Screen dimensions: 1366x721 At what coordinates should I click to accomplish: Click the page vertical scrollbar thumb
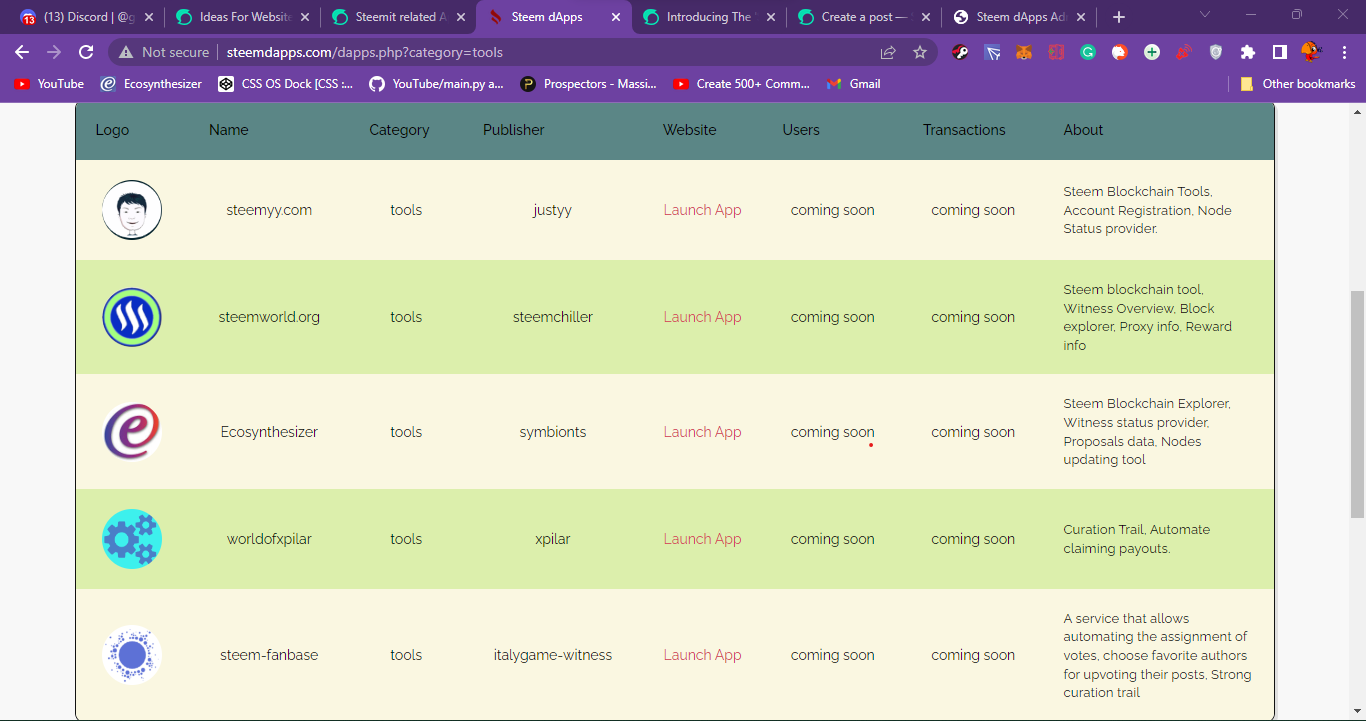[x=1357, y=404]
